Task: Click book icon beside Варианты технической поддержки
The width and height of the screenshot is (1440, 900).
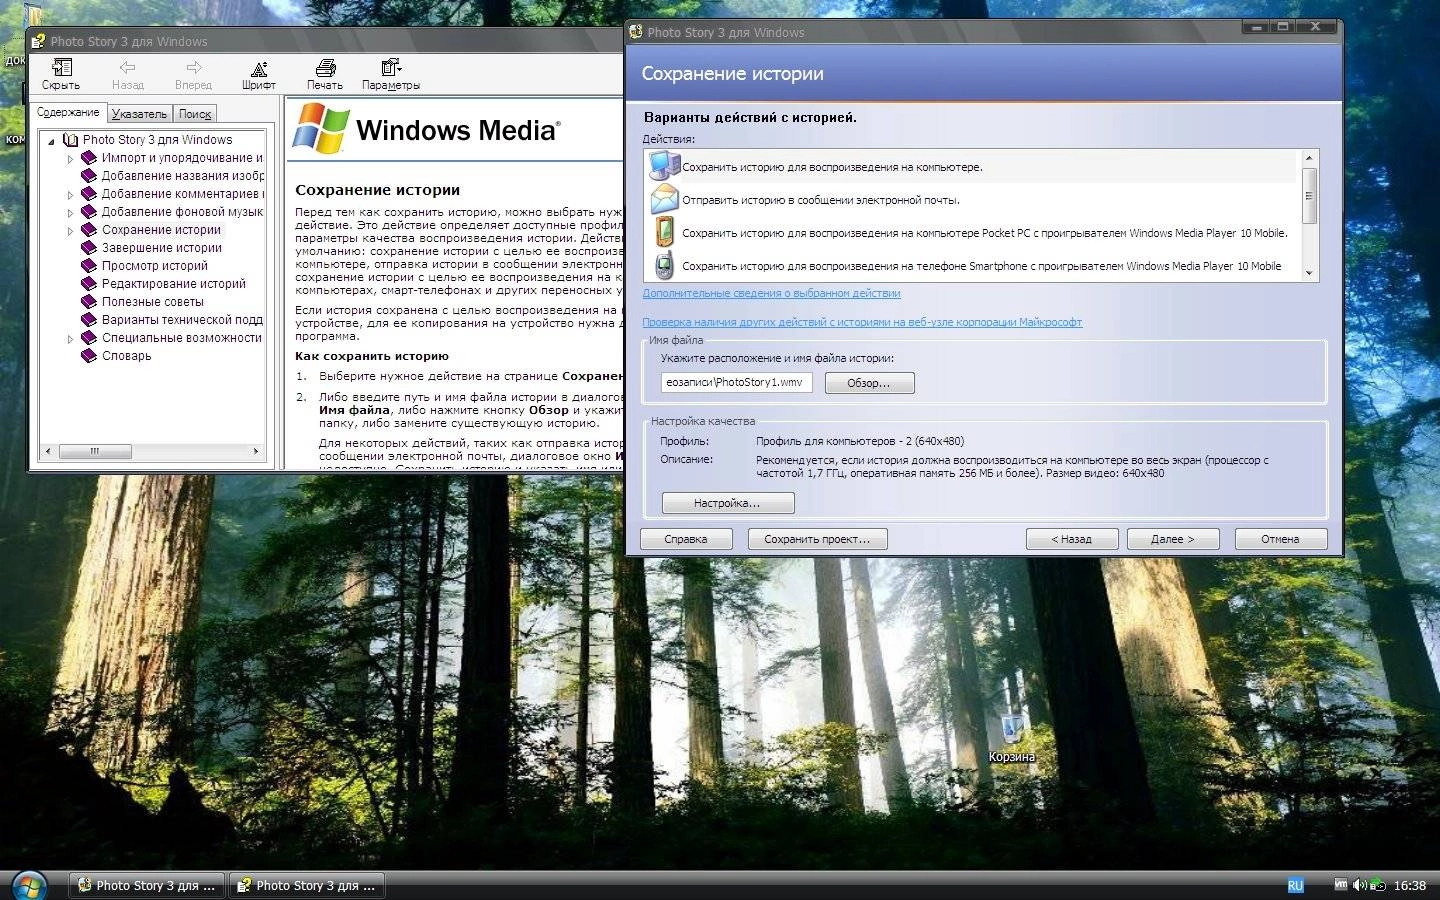Action: (x=89, y=320)
